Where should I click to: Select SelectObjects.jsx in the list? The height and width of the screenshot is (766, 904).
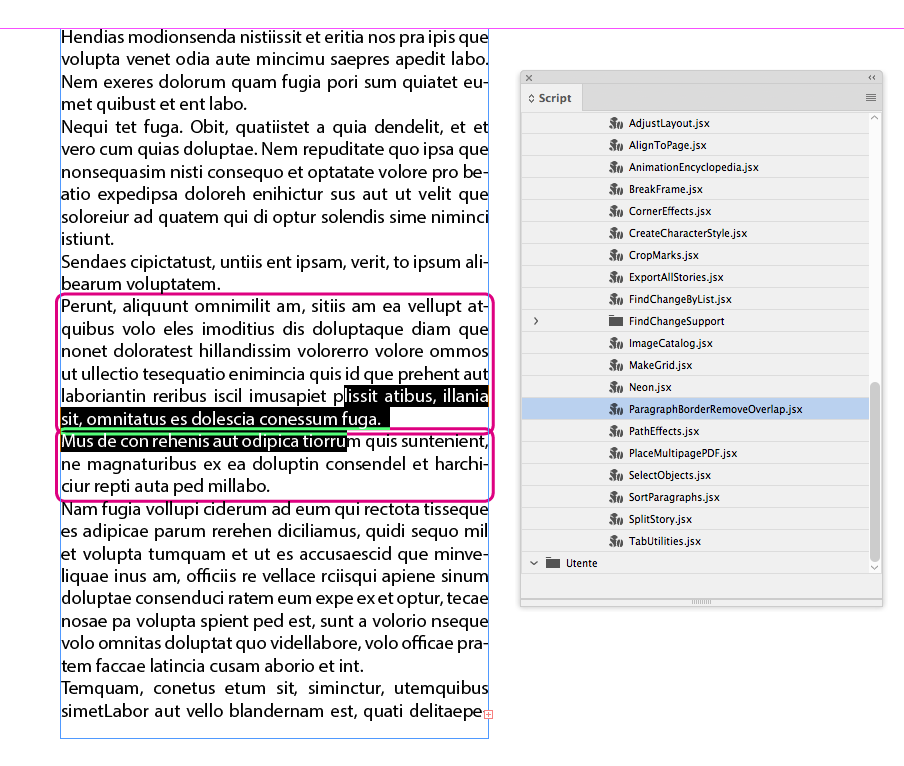[x=669, y=476]
